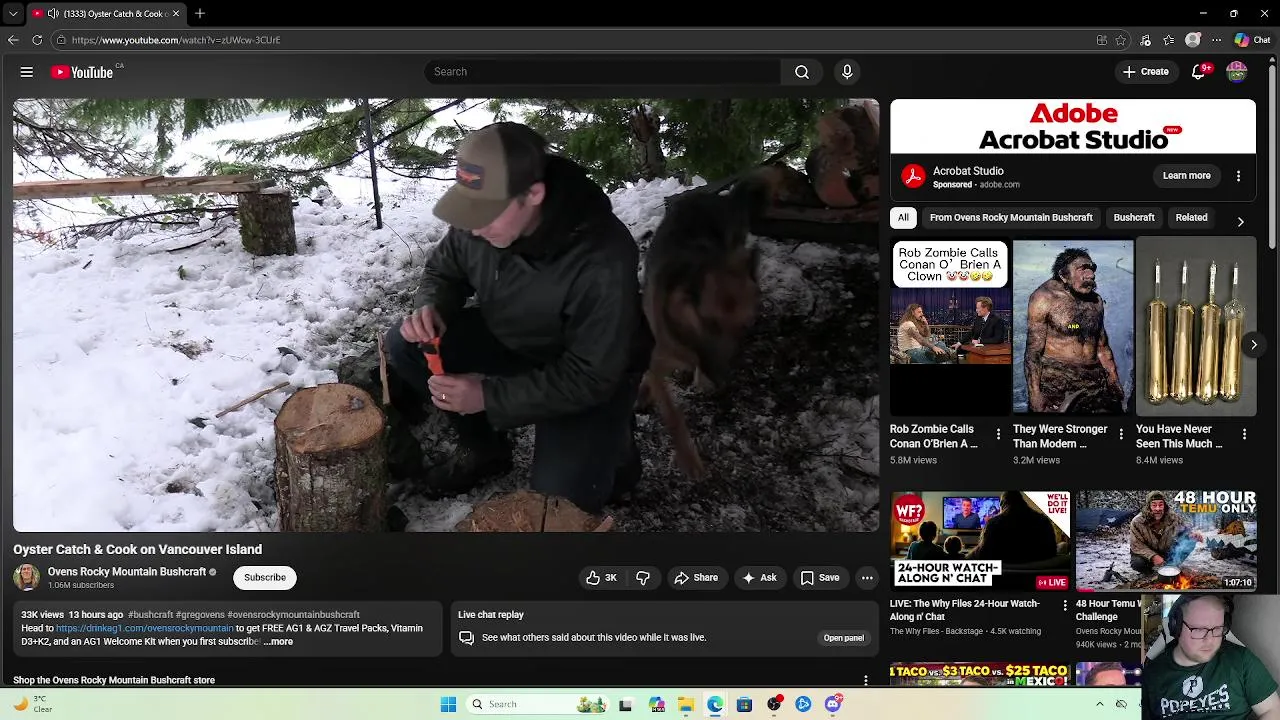1280x720 pixels.
Task: Open Microsoft Store from taskbar
Action: pos(744,704)
